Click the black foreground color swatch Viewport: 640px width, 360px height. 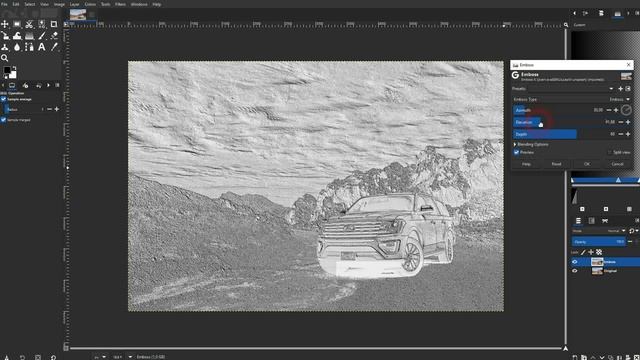(7, 70)
